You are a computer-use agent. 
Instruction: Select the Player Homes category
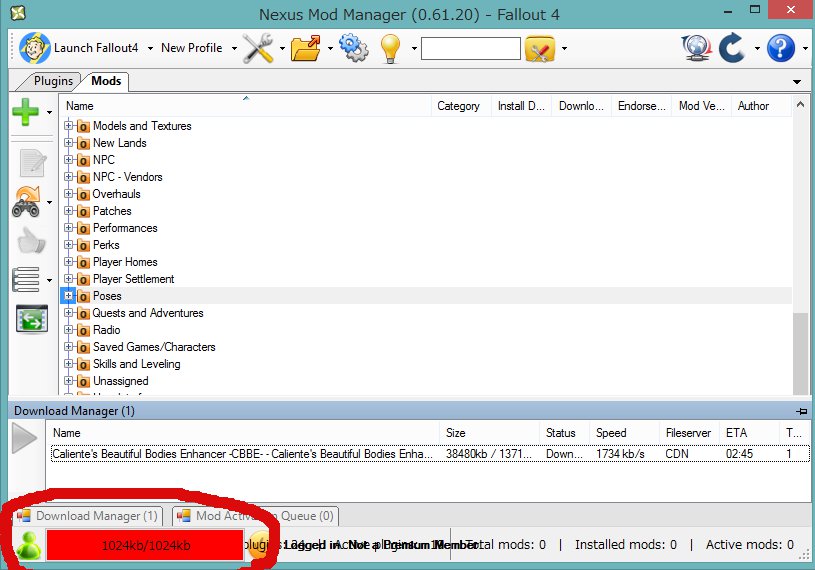tap(125, 262)
